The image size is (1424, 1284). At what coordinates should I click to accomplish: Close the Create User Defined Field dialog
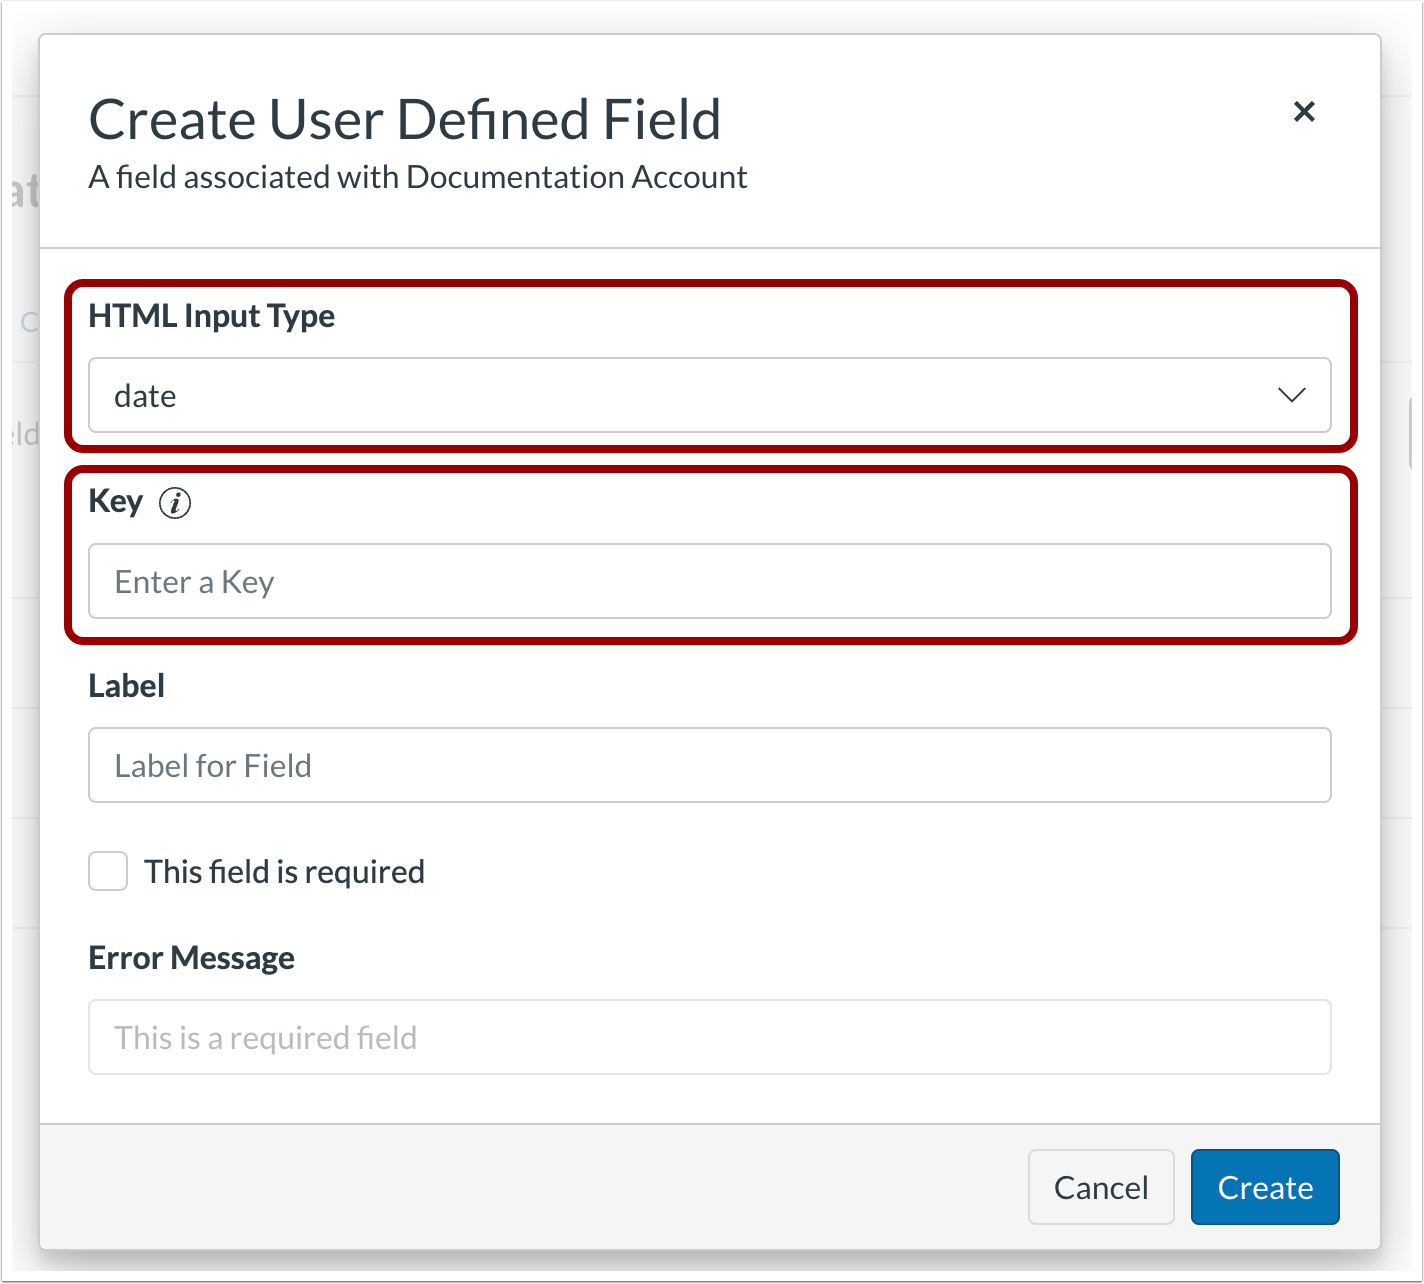coord(1303,112)
